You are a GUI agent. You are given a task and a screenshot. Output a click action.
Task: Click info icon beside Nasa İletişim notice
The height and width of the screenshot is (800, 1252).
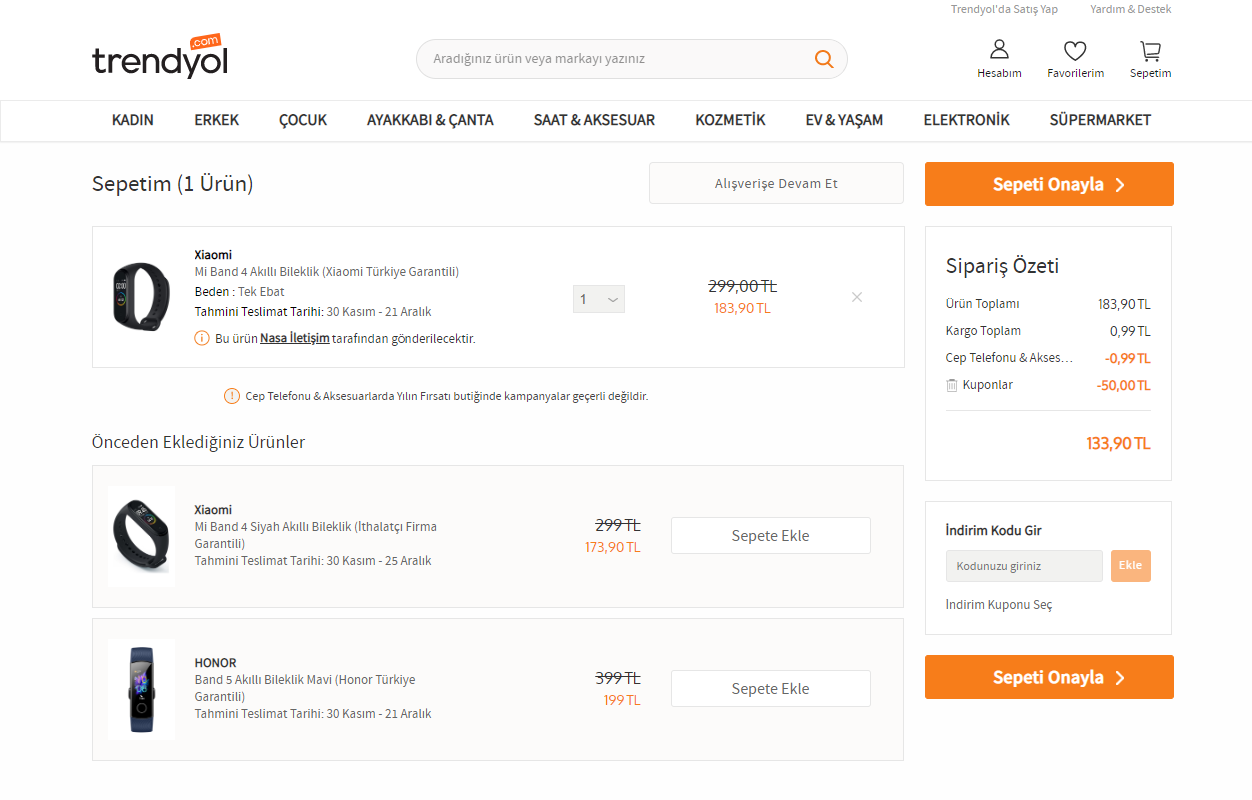click(202, 338)
